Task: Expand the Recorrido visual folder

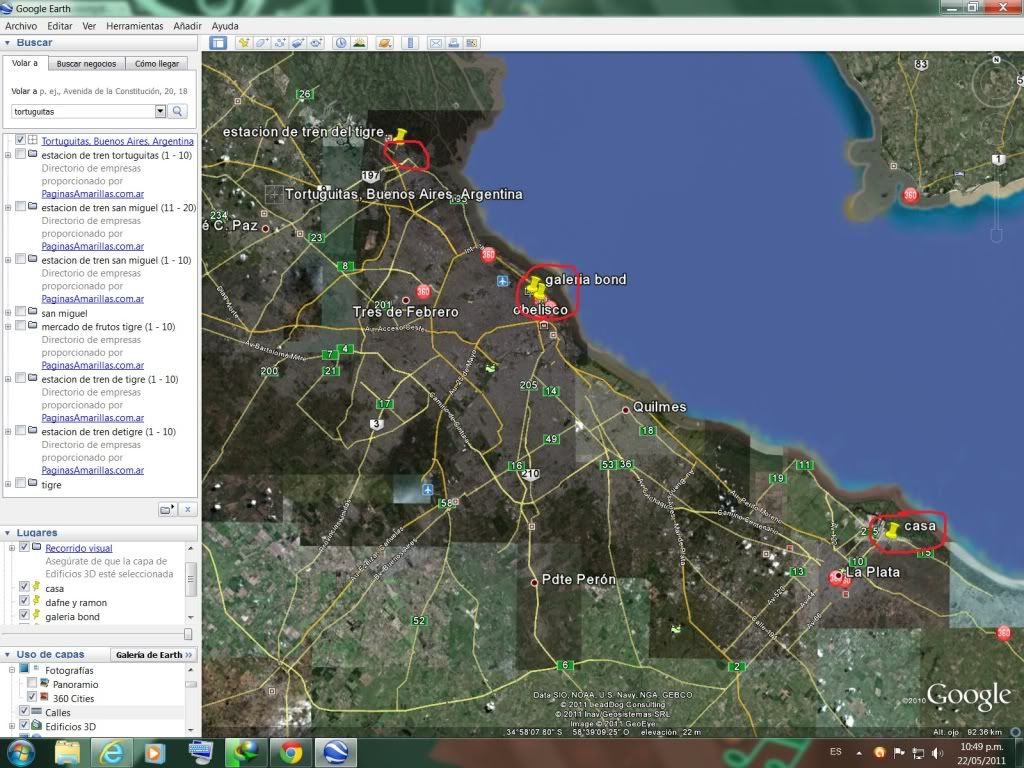Action: [12, 548]
